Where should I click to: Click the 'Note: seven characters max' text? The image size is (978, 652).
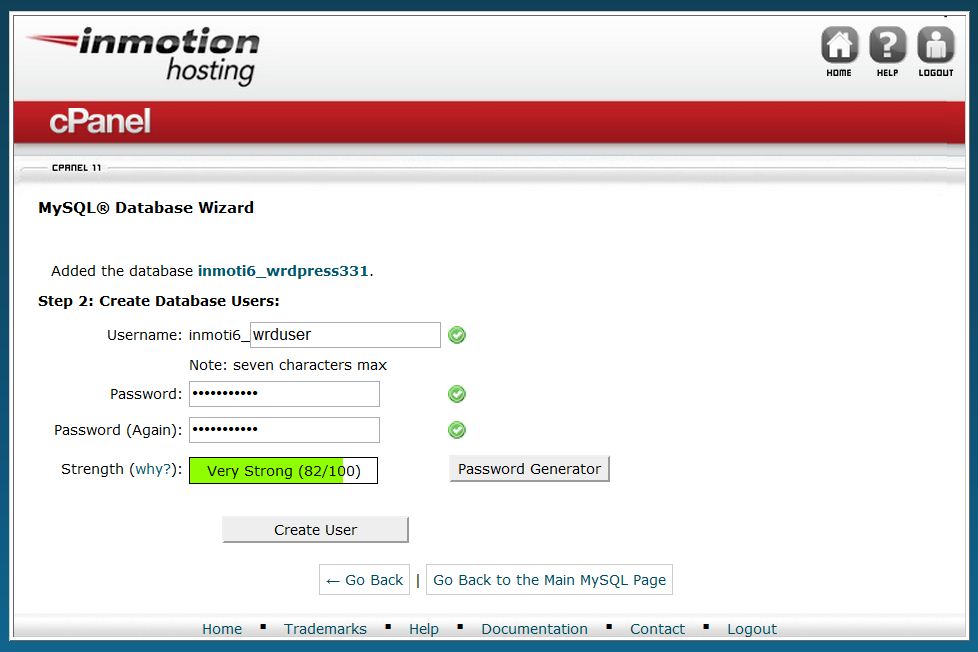288,365
